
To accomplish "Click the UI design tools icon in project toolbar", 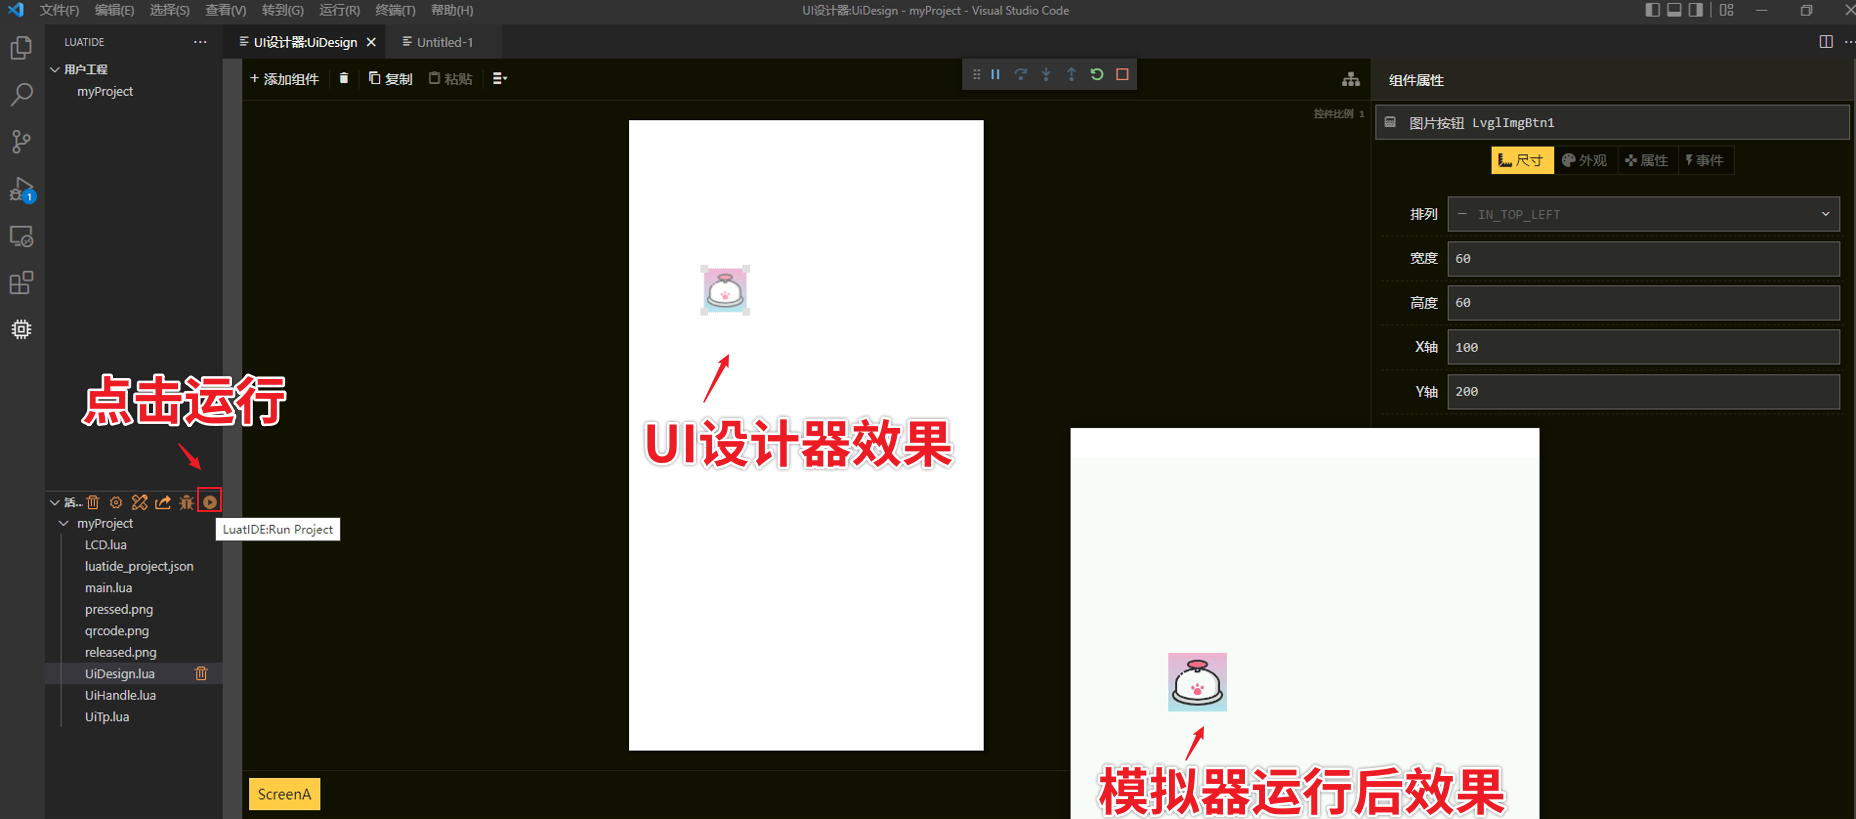I will (140, 502).
